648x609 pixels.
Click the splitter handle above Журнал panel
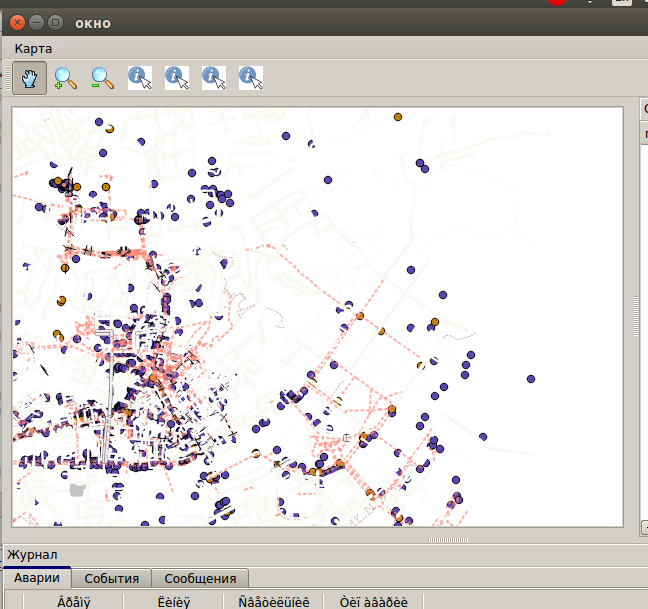coord(447,540)
